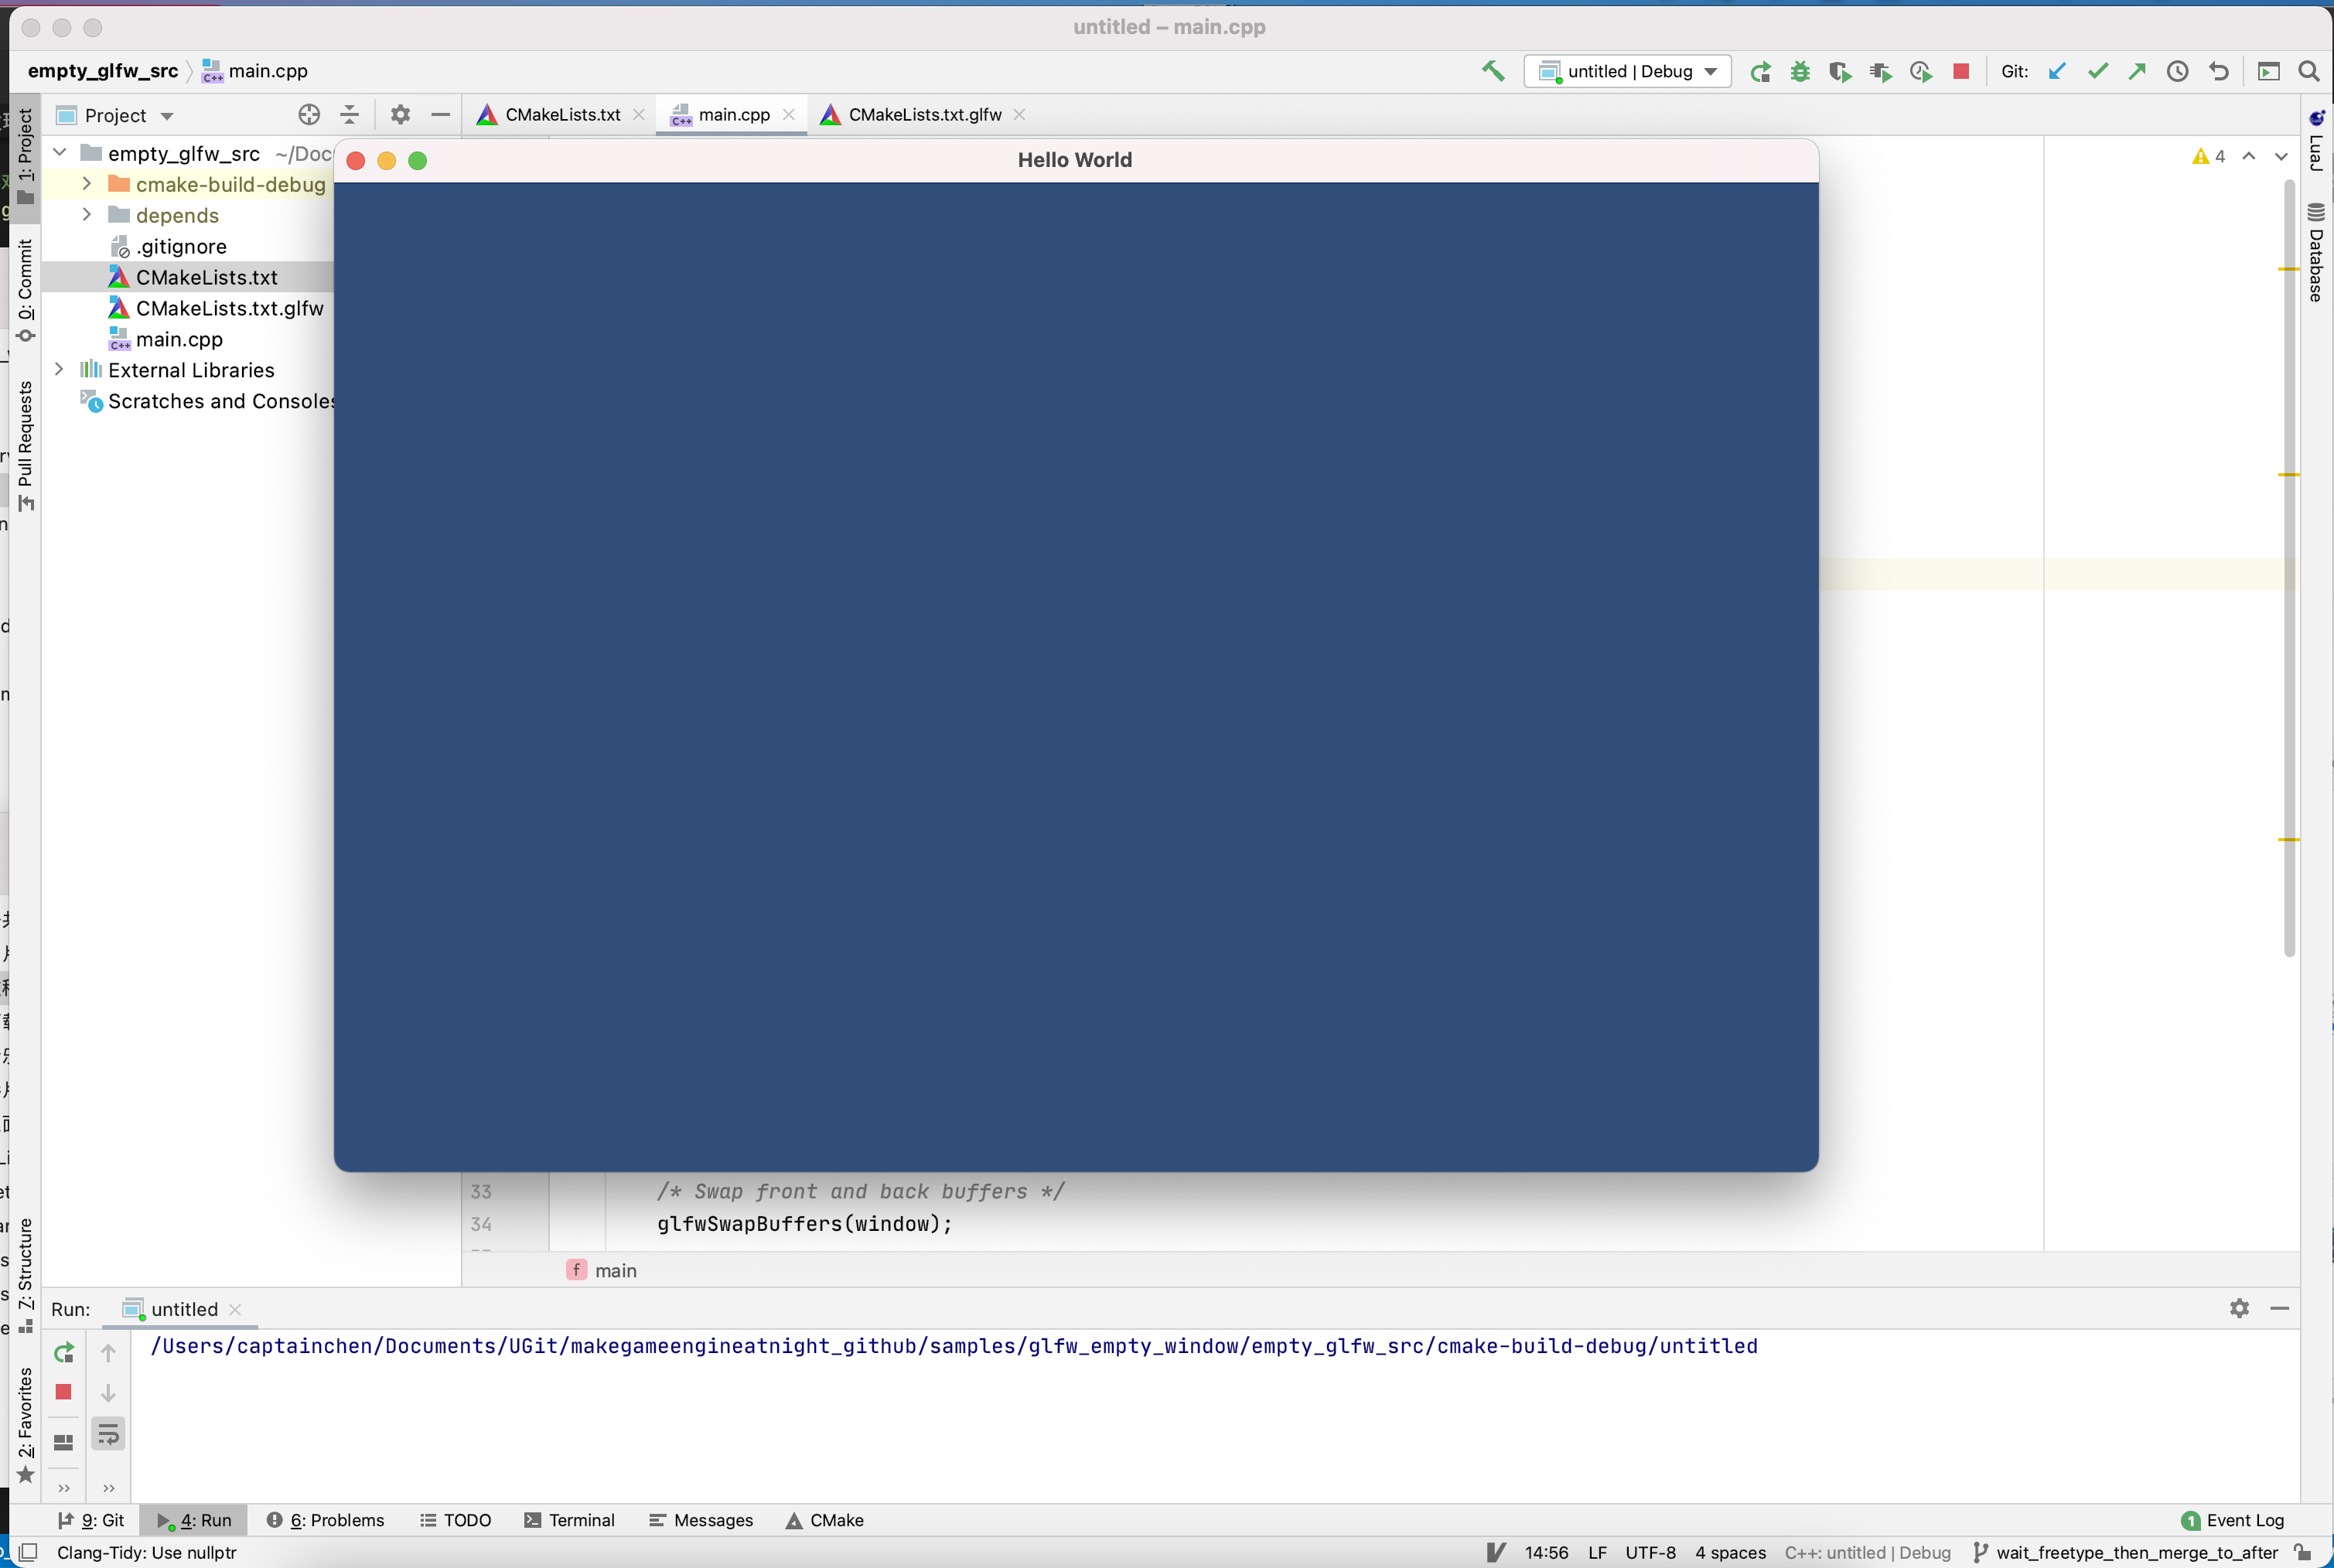Select .gitignore in project tree

point(181,246)
